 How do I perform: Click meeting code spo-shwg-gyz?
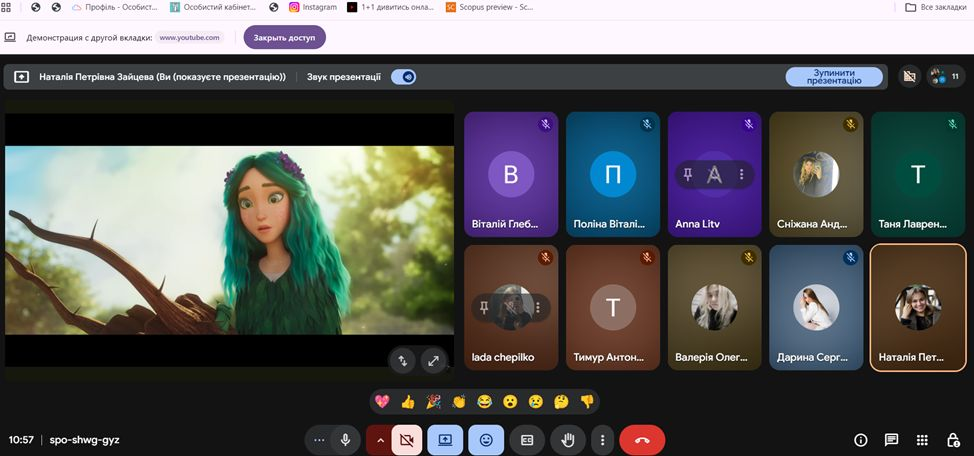(x=84, y=440)
